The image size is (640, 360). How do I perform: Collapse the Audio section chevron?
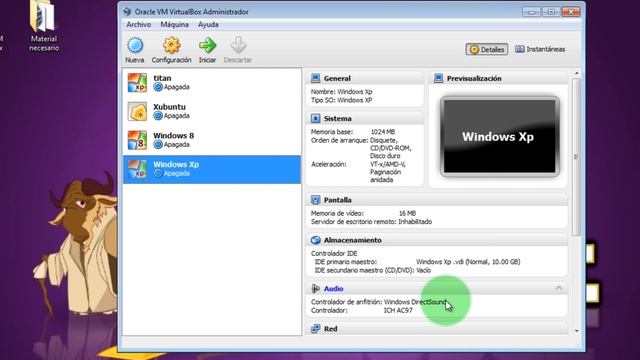(x=559, y=288)
